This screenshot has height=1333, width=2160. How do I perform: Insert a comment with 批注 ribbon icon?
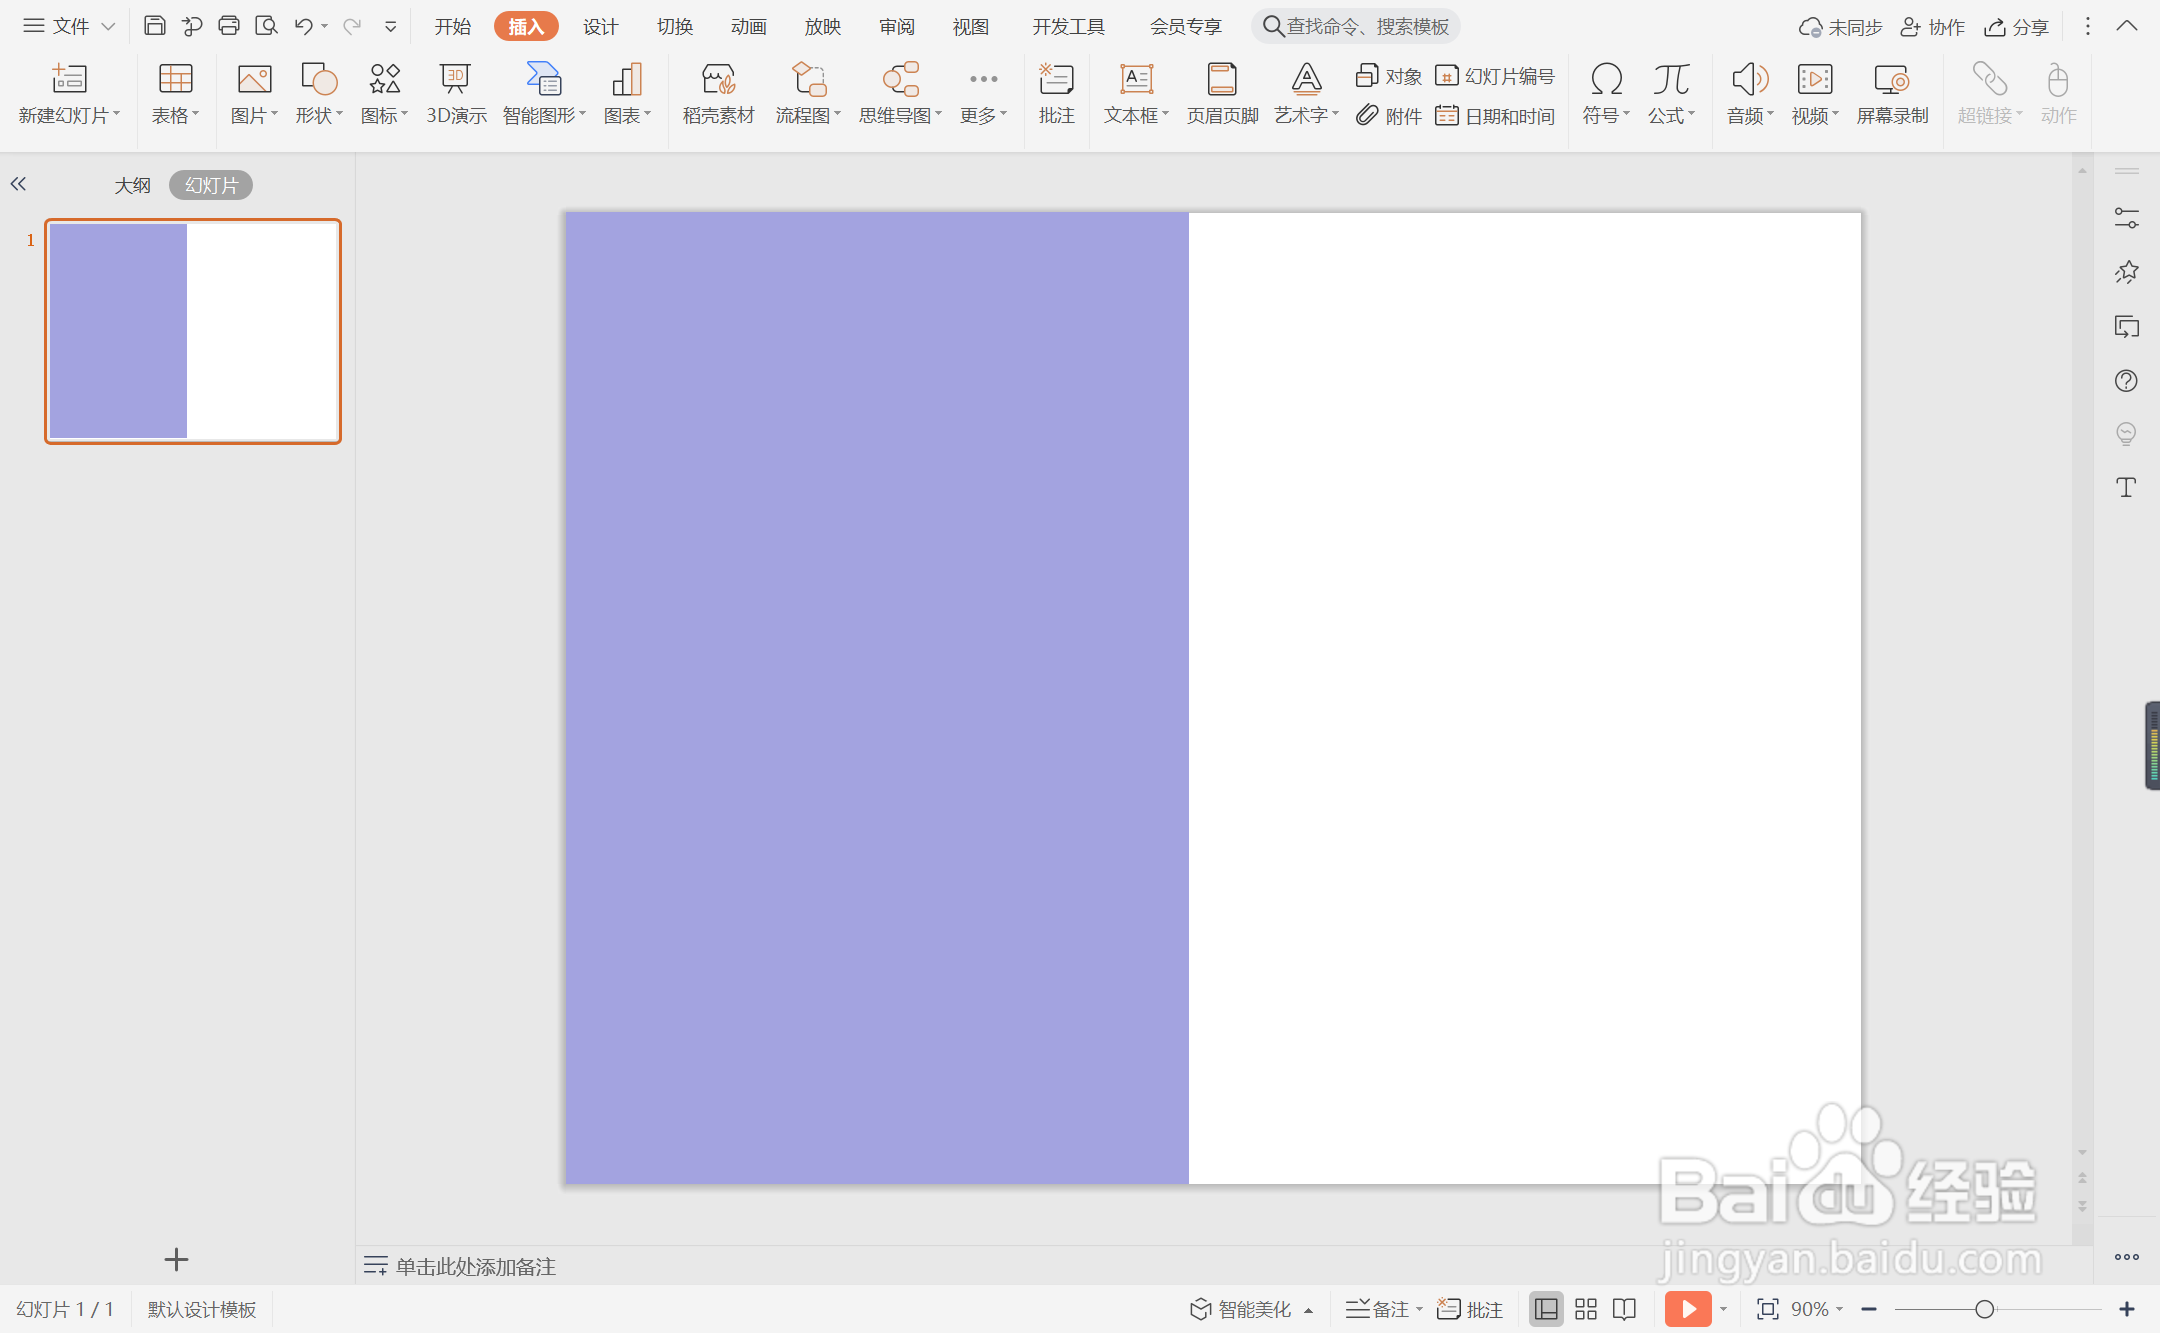pyautogui.click(x=1056, y=94)
